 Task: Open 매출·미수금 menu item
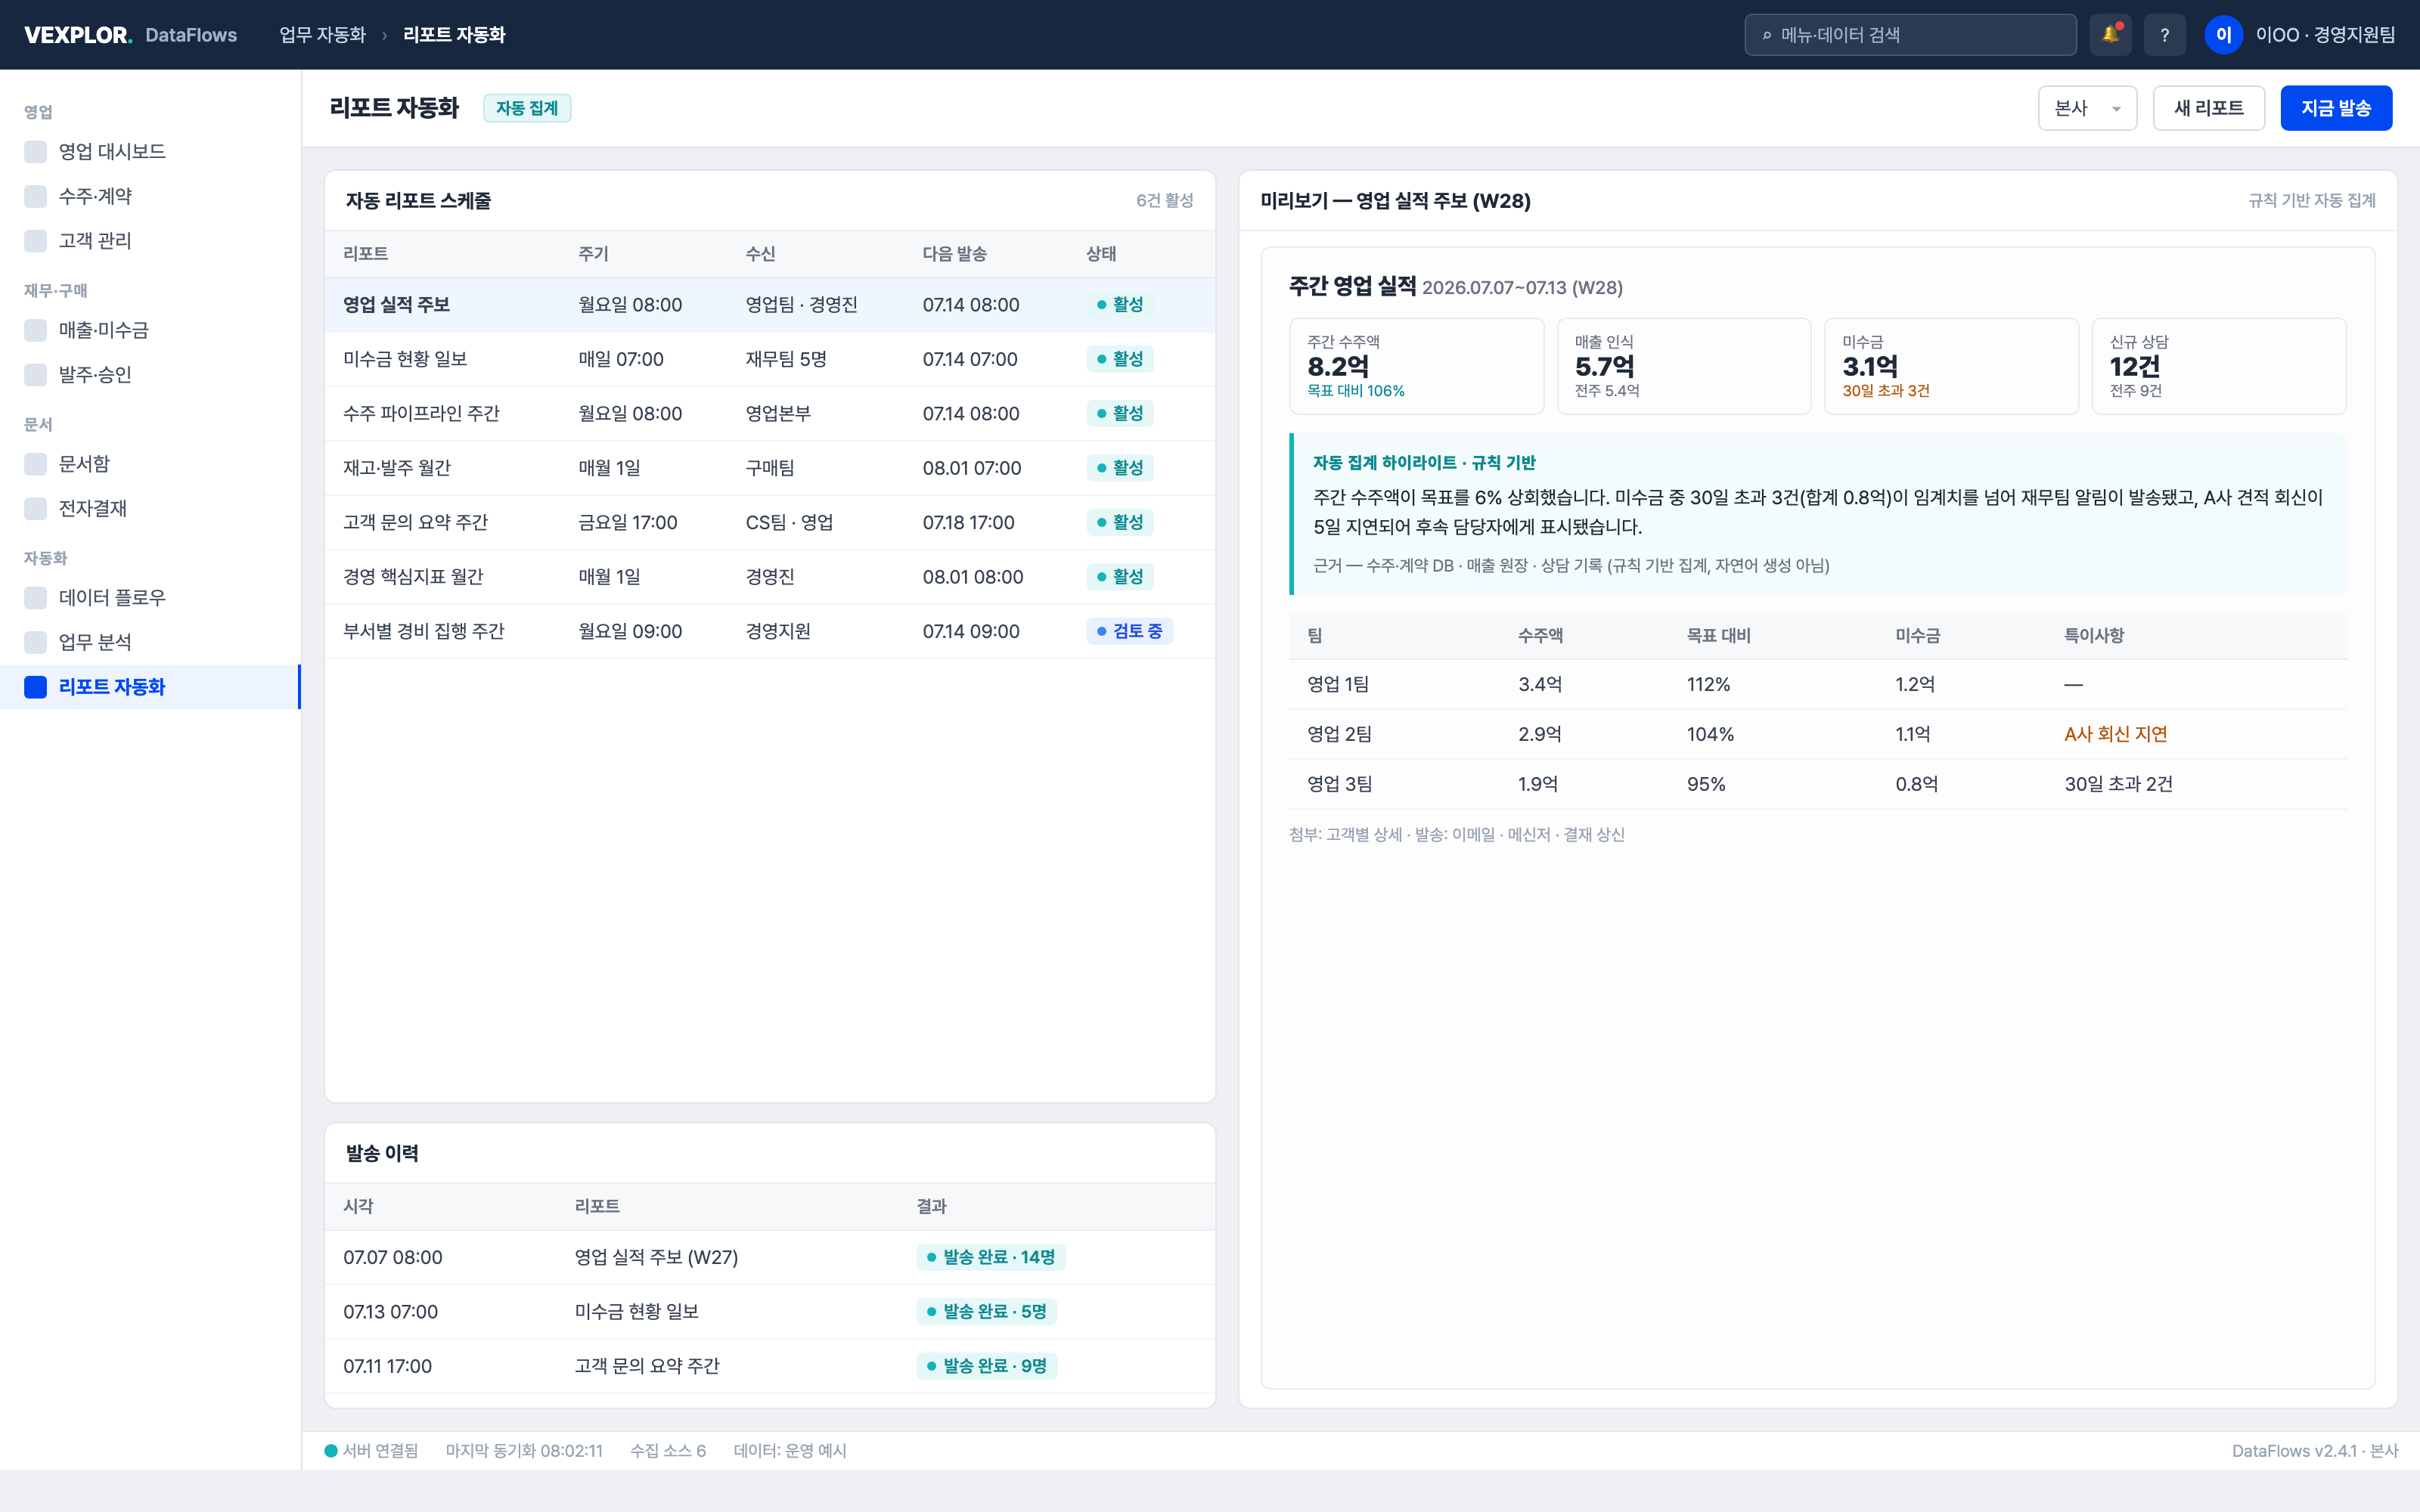(150, 330)
